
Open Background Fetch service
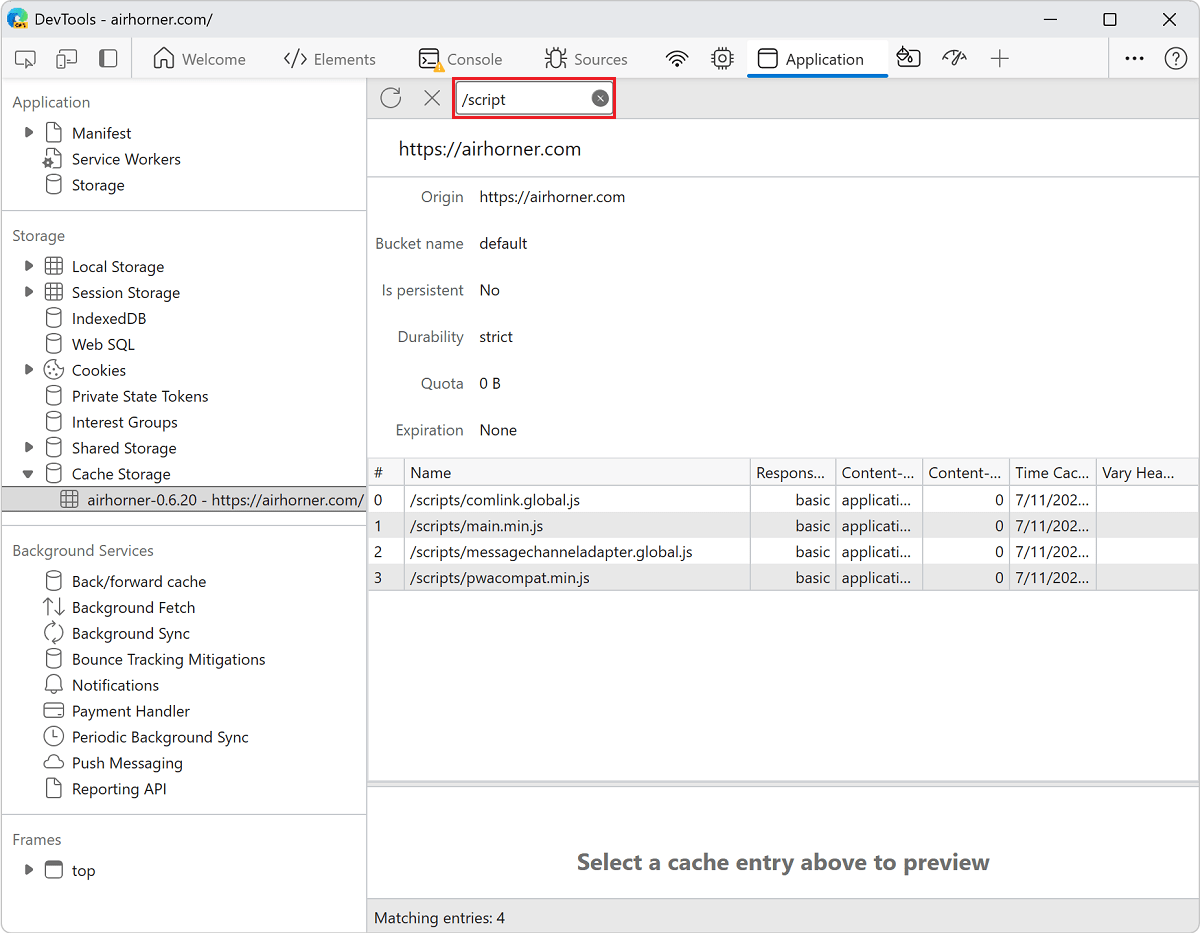[131, 606]
